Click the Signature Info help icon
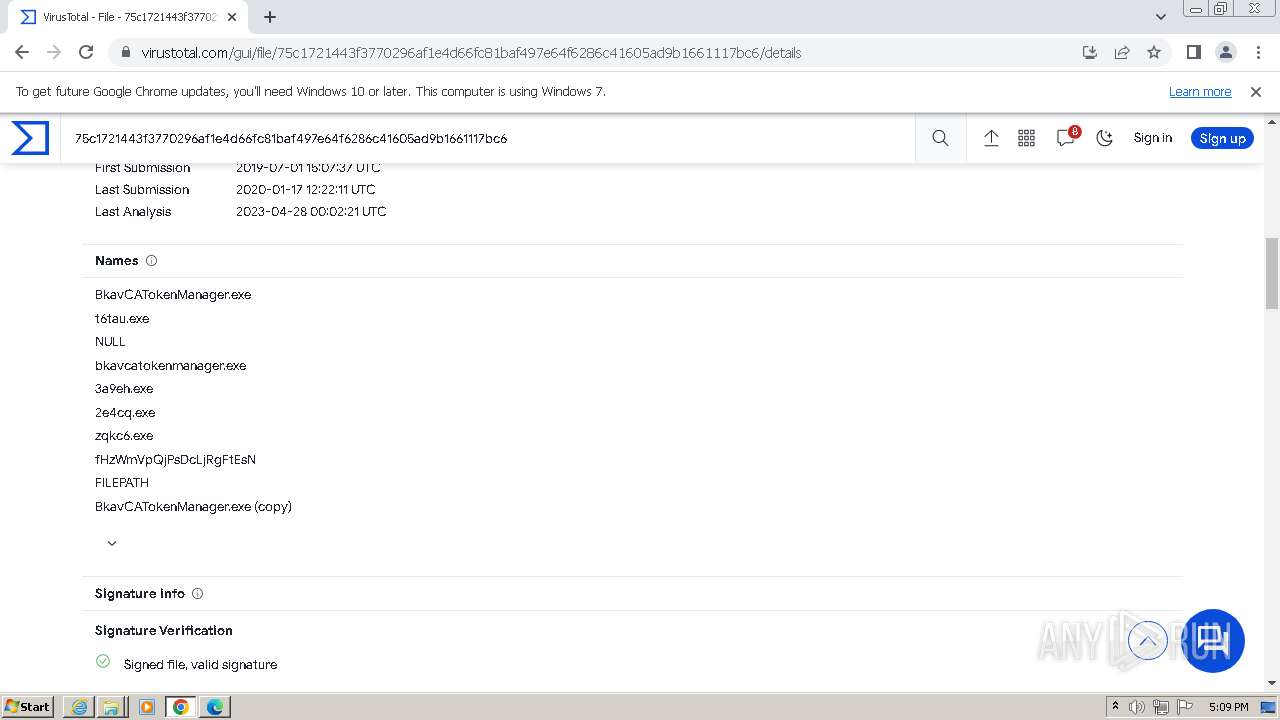Image resolution: width=1280 pixels, height=720 pixels. [x=197, y=594]
